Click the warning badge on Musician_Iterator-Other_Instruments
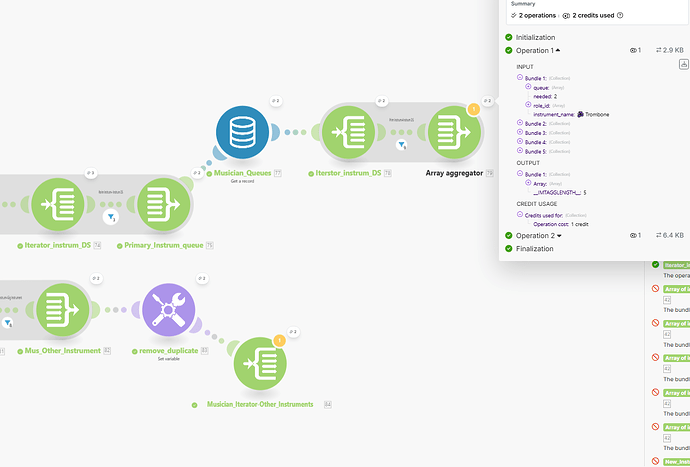 (x=279, y=341)
